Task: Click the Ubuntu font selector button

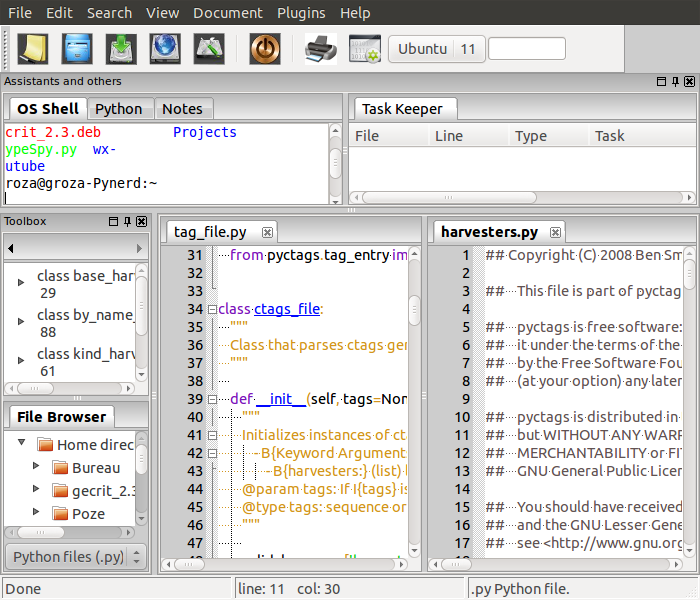Action: (x=422, y=49)
